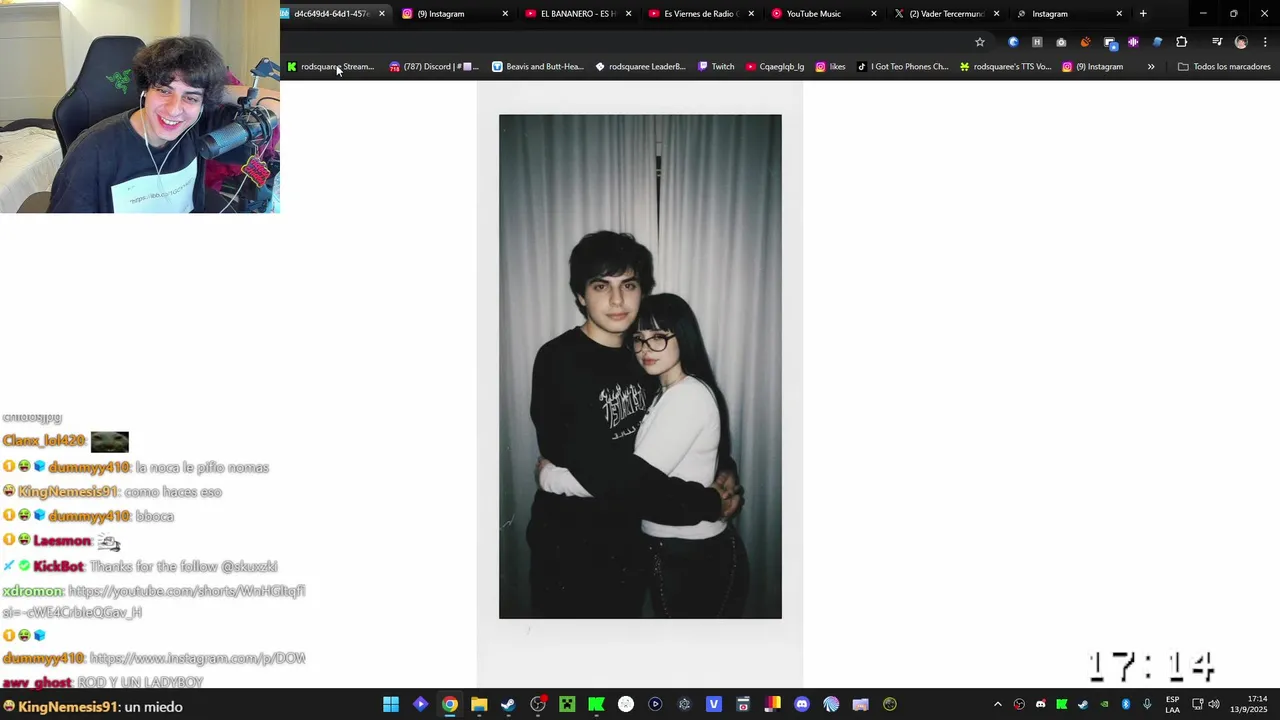
Task: Click the NVIDIA tray icon
Action: click(x=1104, y=704)
